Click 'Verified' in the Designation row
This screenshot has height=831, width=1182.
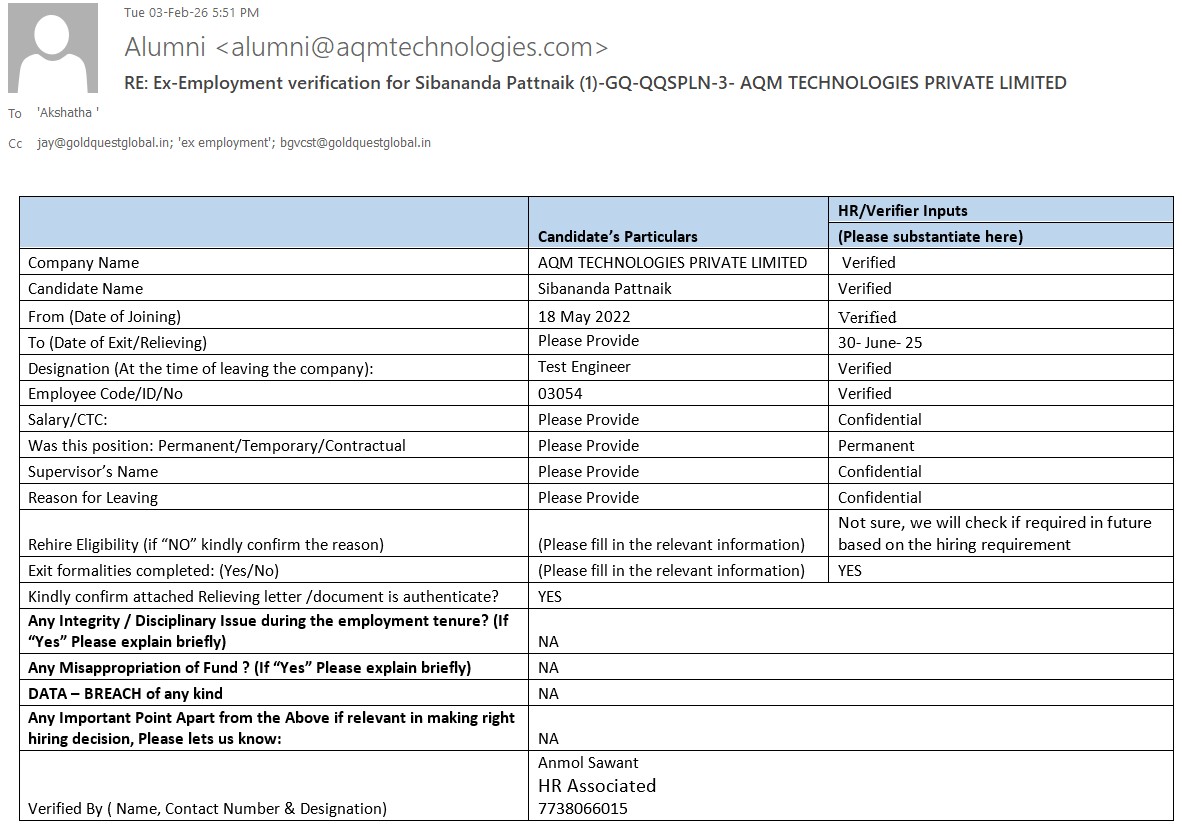[x=865, y=369]
